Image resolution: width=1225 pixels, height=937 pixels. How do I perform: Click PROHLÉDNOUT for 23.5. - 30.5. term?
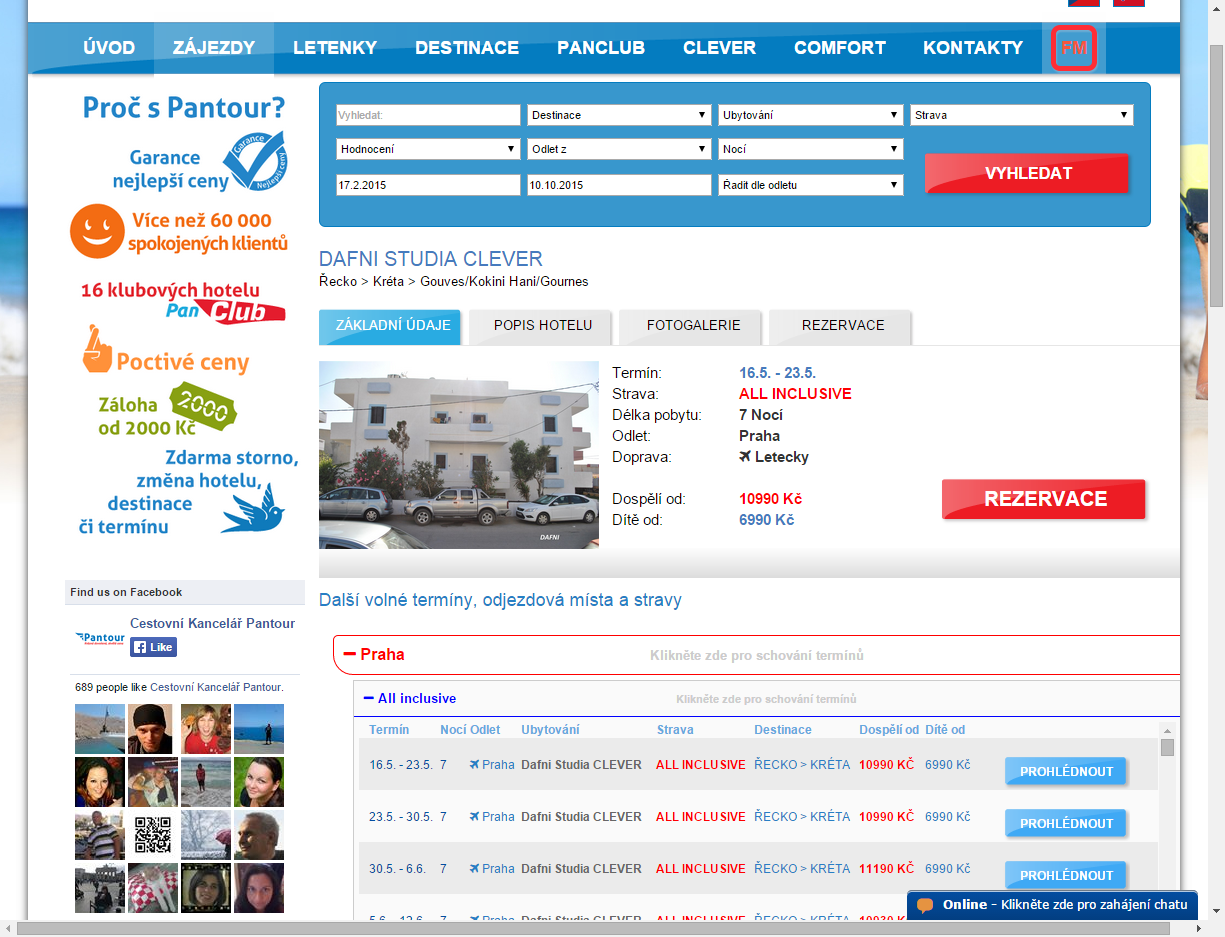point(1066,824)
